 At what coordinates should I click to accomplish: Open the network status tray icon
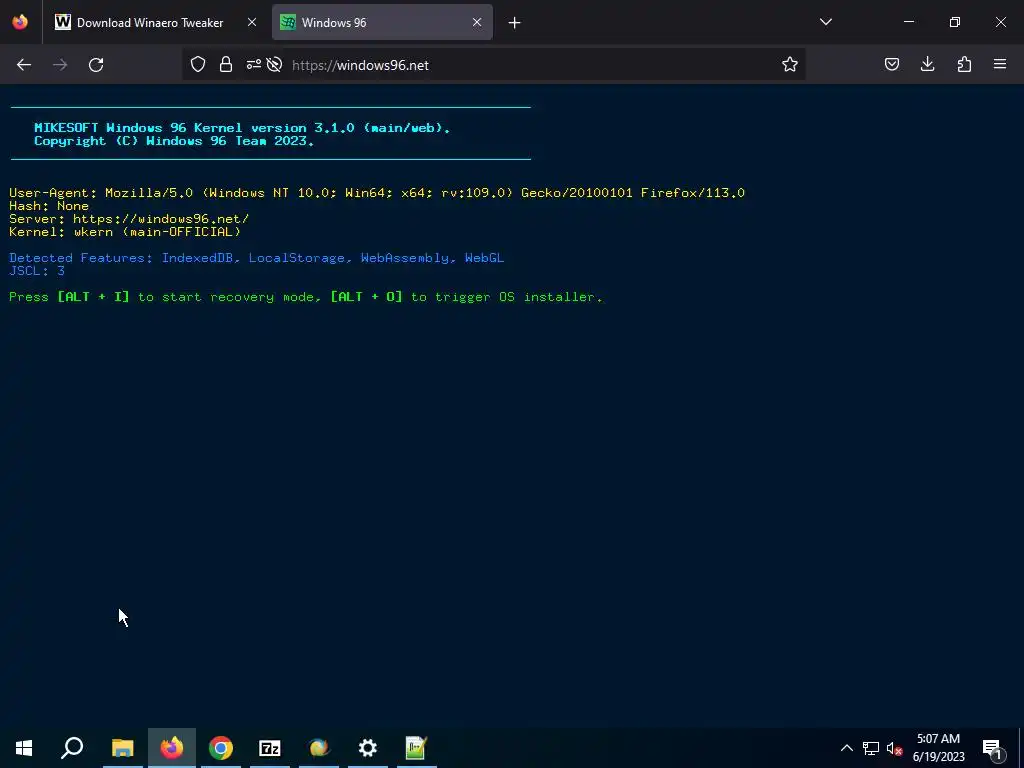tap(871, 748)
